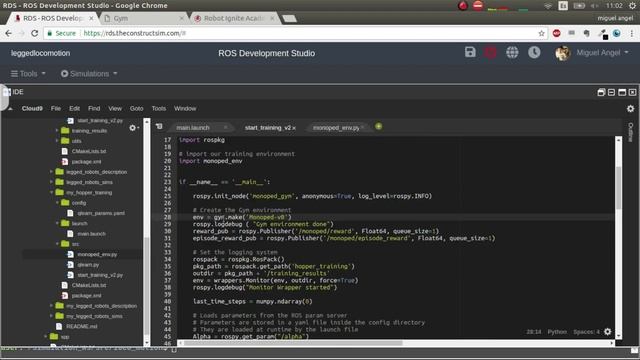Click browser back arrow
This screenshot has width=640, height=360.
click(x=9, y=33)
